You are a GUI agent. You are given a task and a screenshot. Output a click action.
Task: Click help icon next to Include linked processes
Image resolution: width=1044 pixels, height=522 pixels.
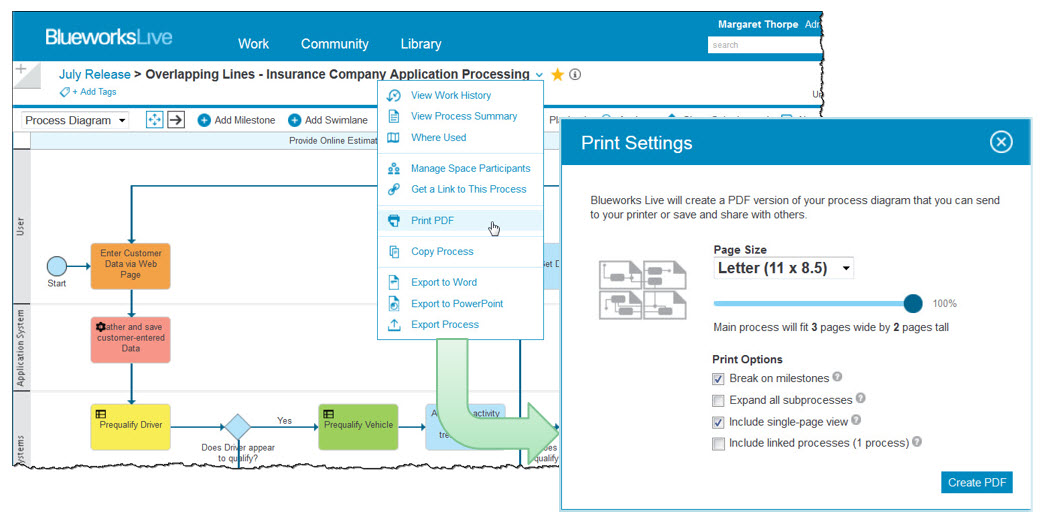click(917, 441)
